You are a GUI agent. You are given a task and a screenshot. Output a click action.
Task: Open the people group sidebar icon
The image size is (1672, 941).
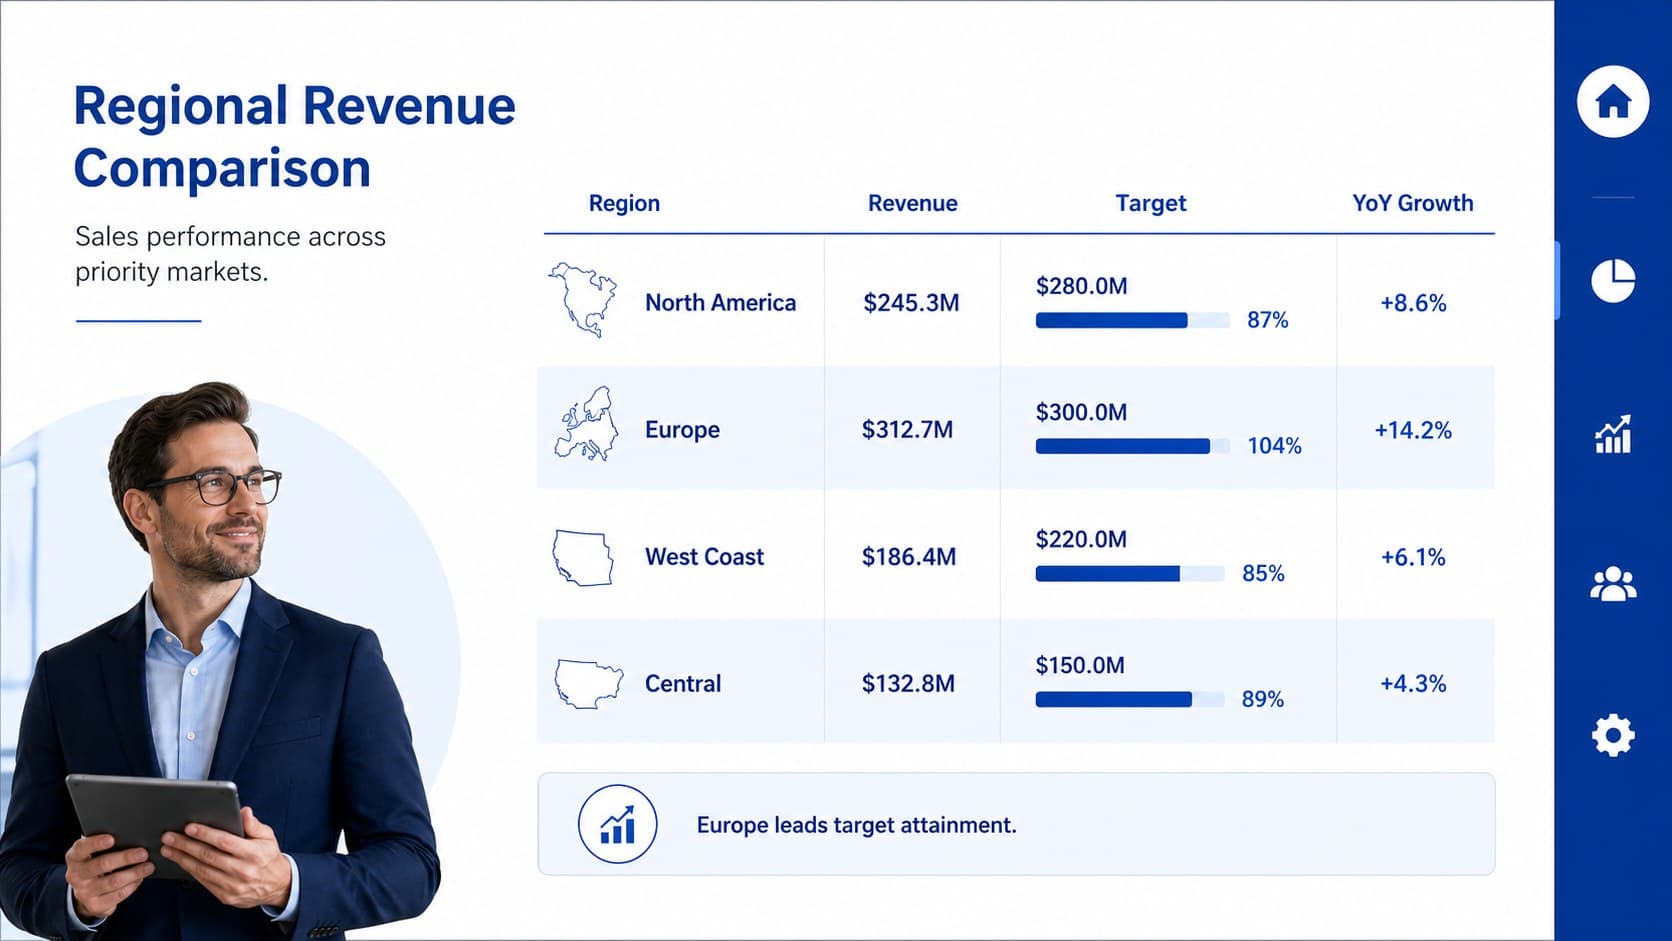click(x=1613, y=584)
